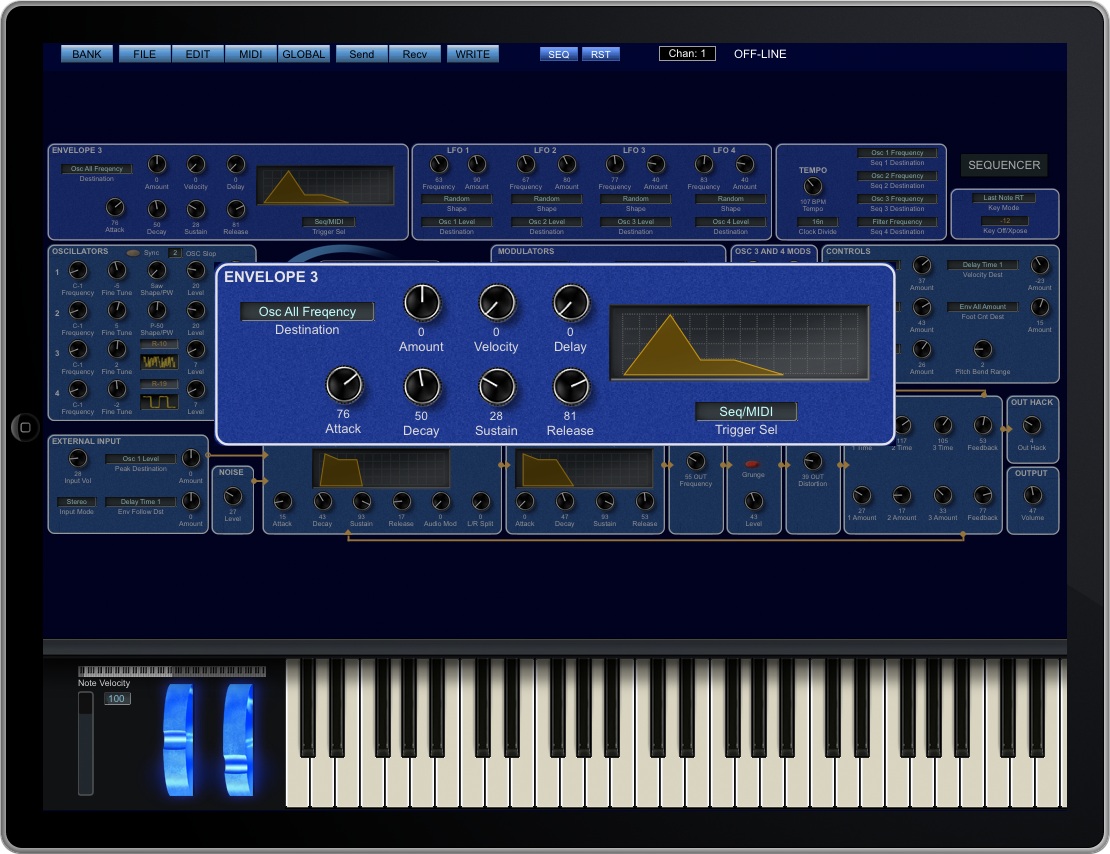Open Env All Amount Foot Cnt Dest selector
The image size is (1110, 854).
coord(983,307)
